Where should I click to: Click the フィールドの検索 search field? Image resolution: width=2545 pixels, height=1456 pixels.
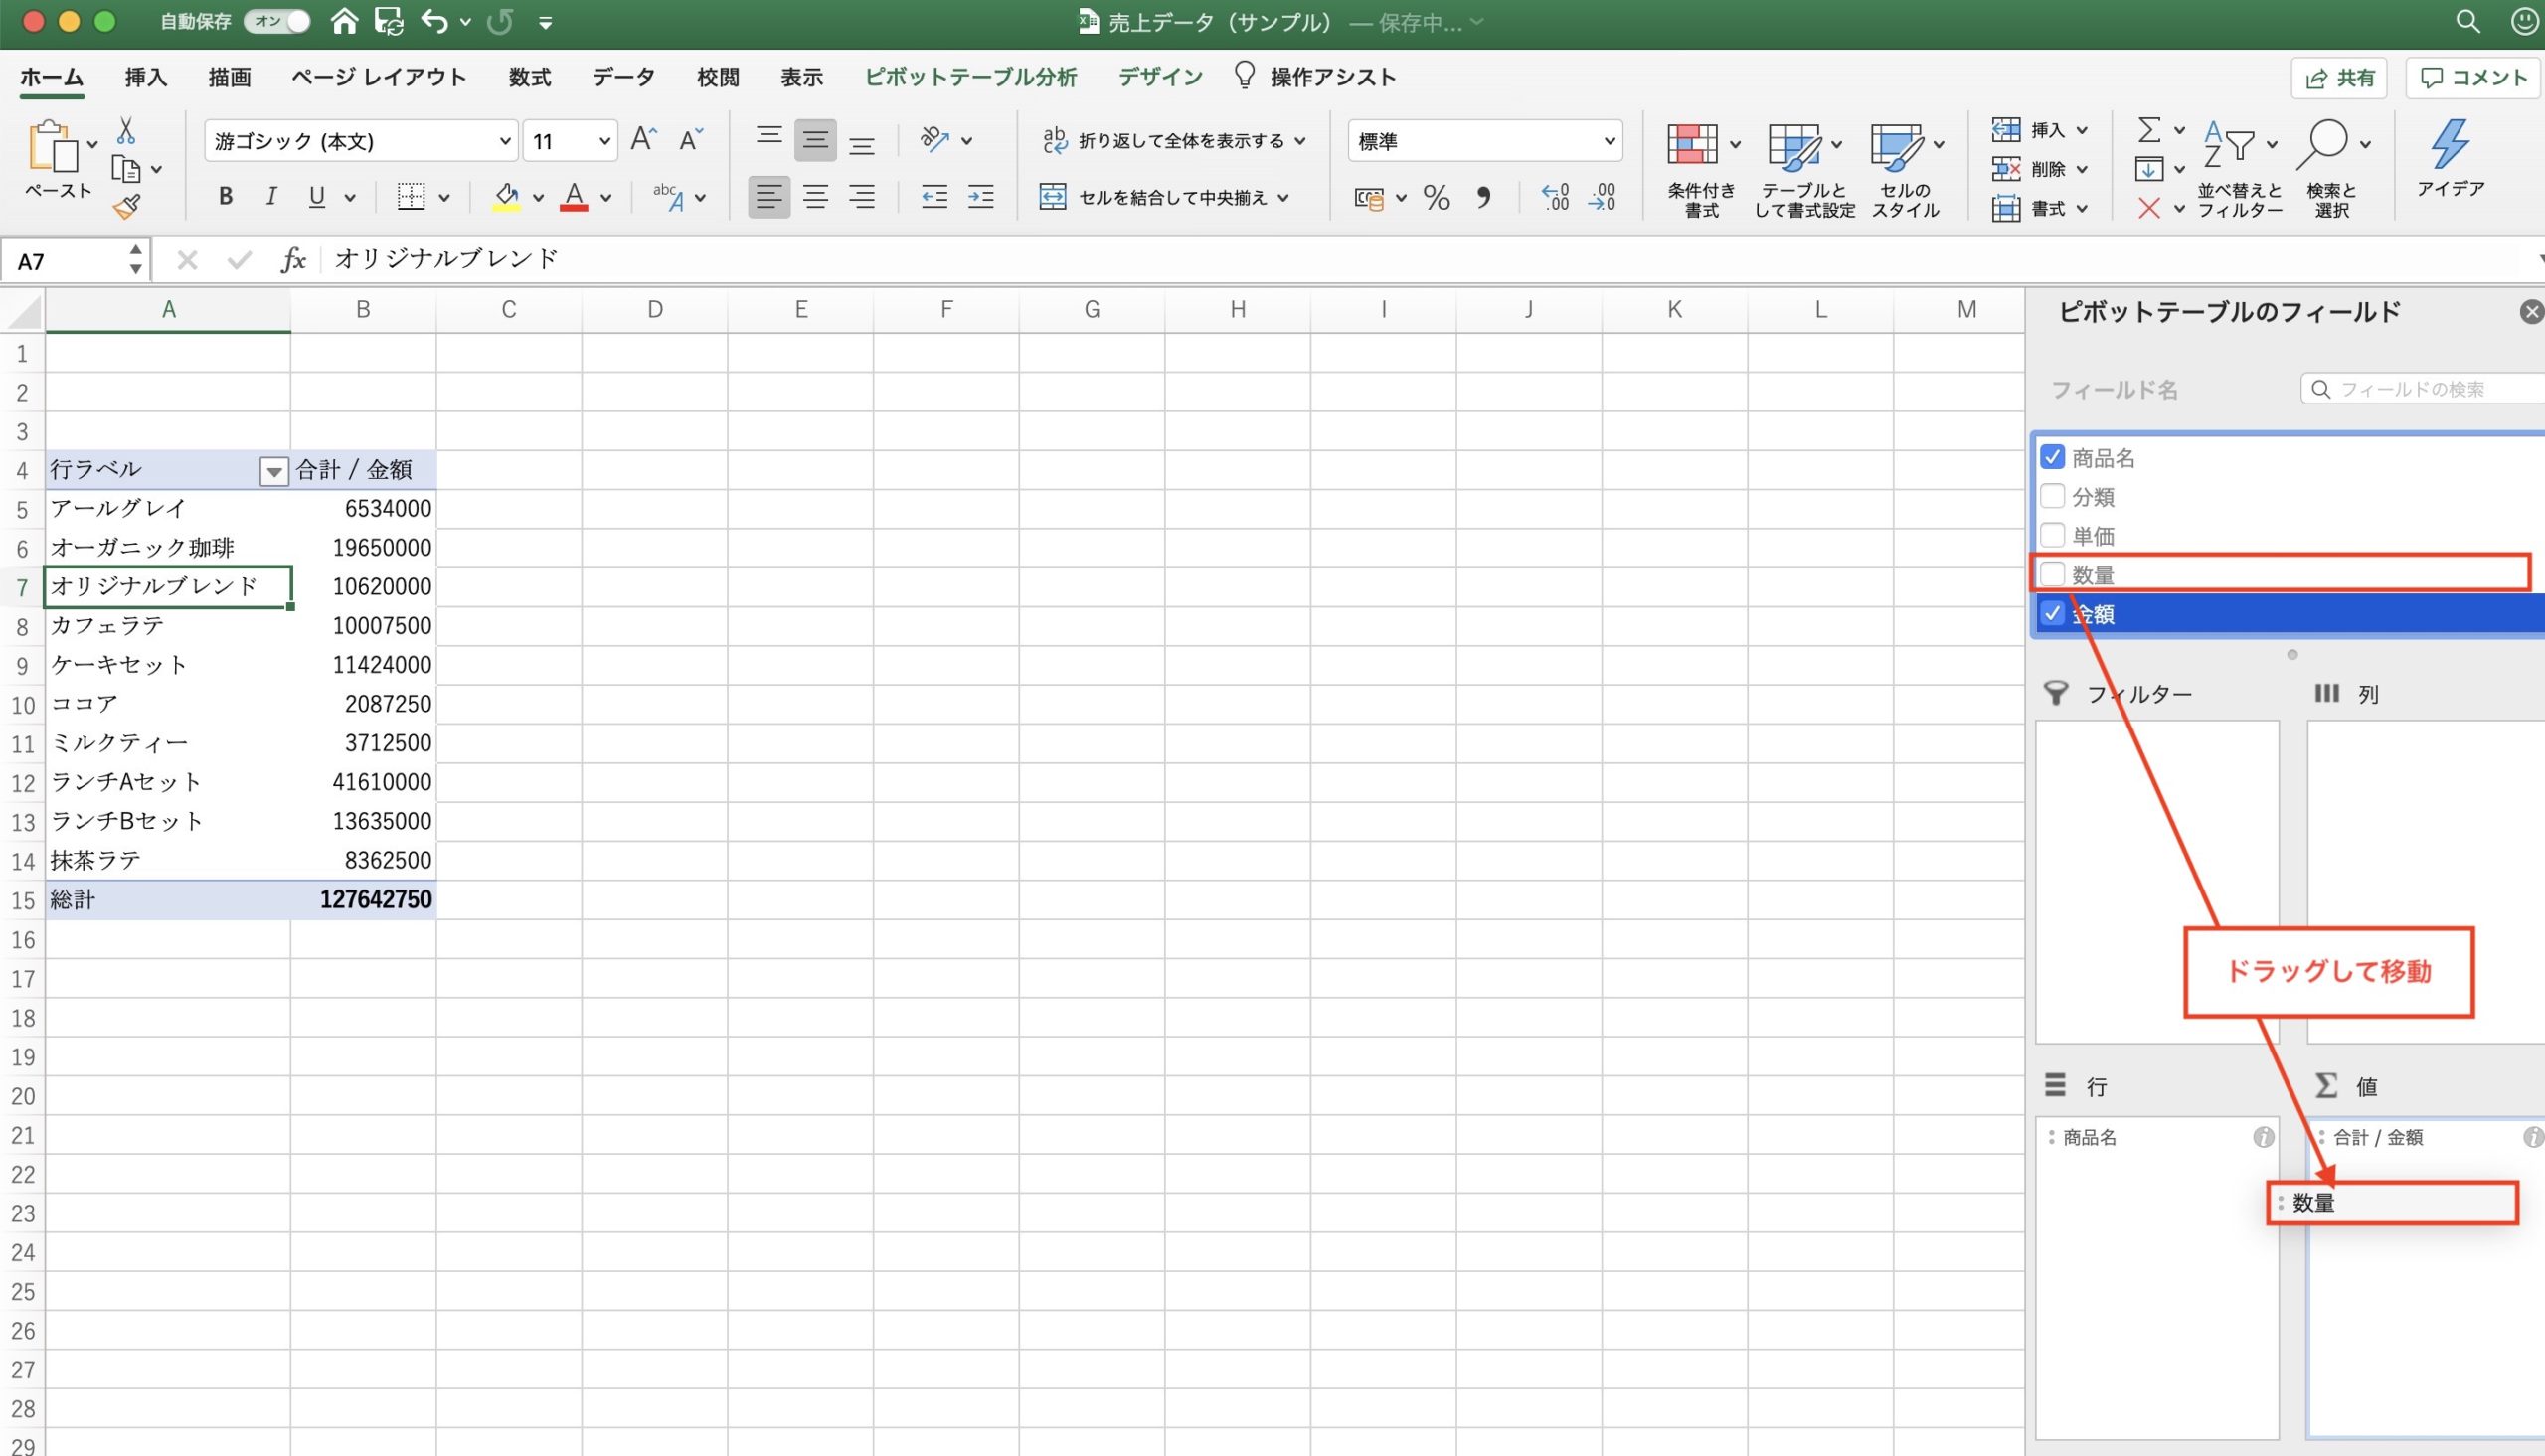pyautogui.click(x=2423, y=389)
